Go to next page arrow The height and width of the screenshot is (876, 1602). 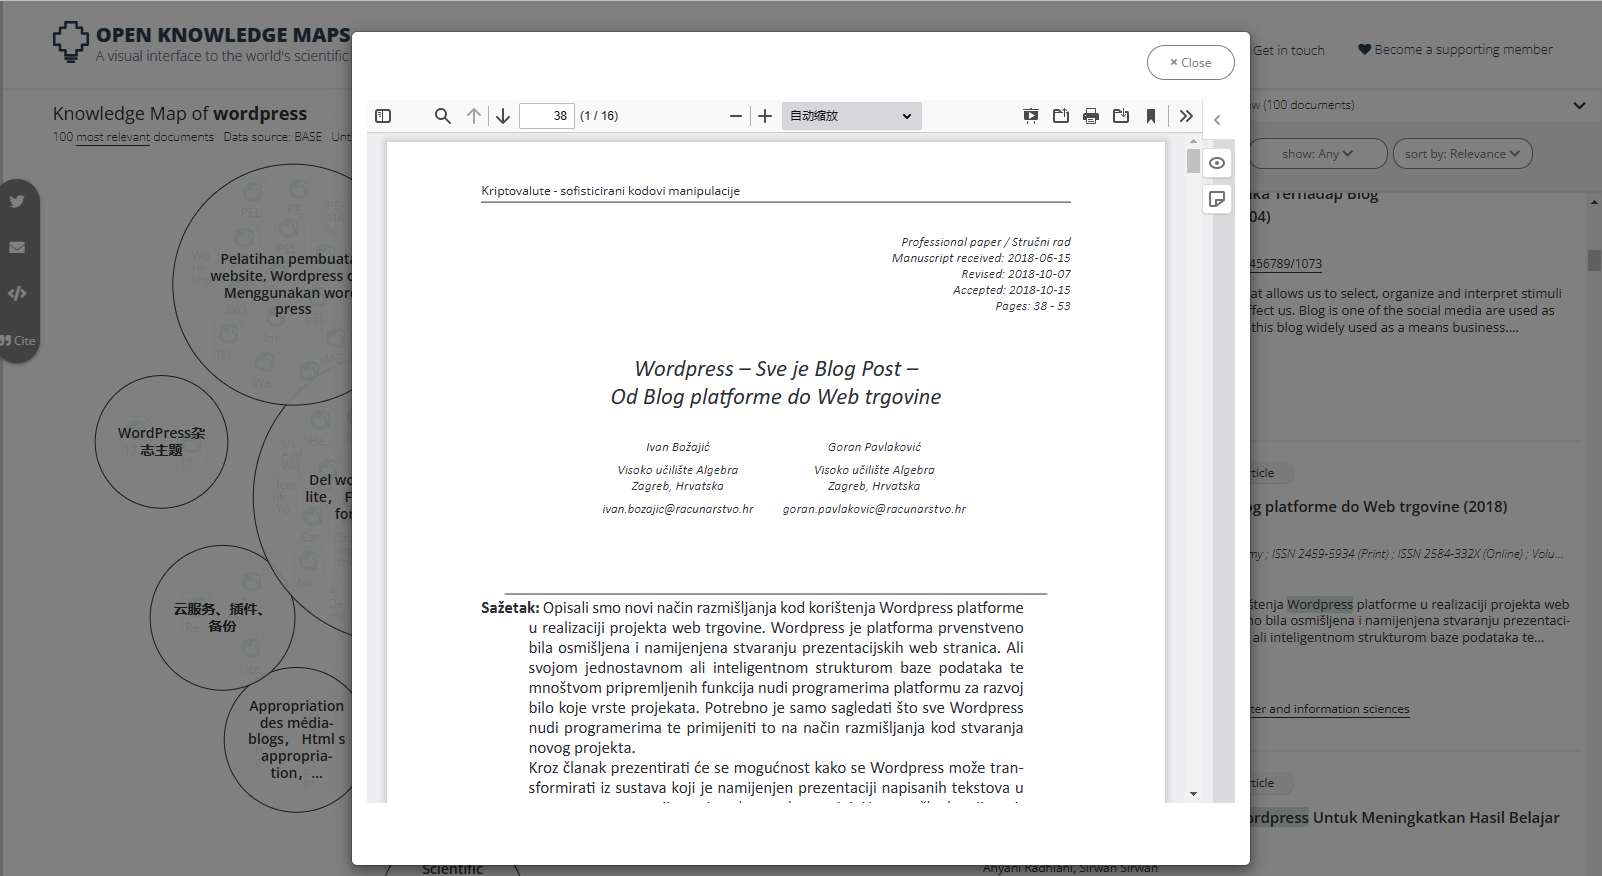coord(503,116)
